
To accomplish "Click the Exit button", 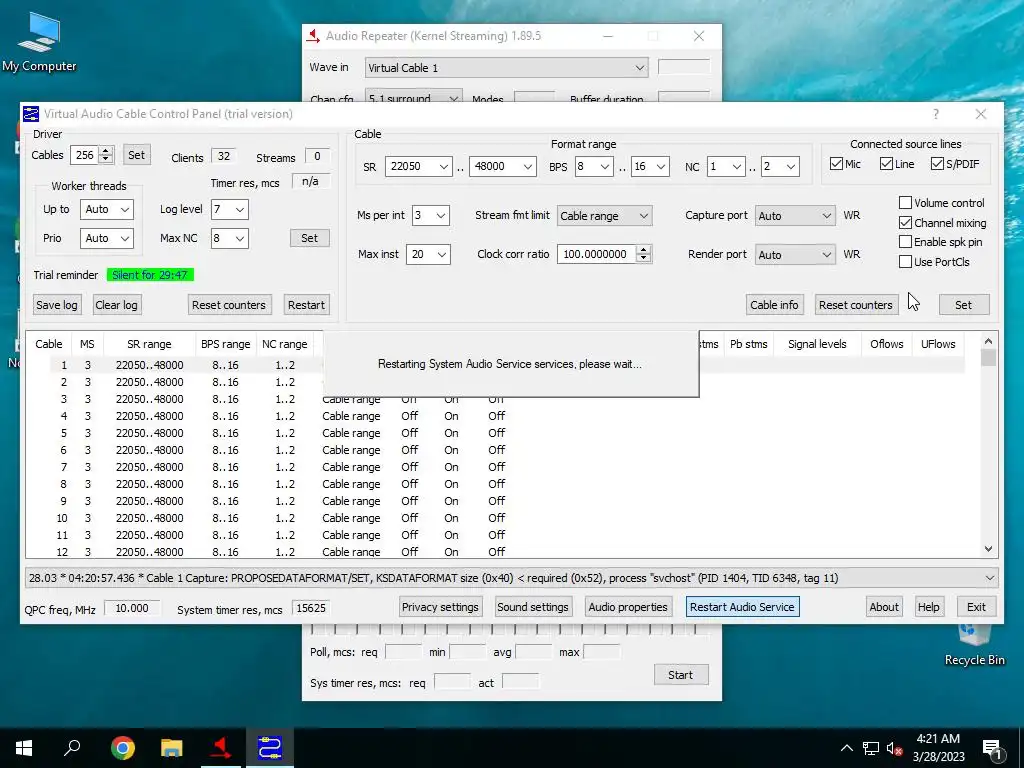I will tap(976, 607).
